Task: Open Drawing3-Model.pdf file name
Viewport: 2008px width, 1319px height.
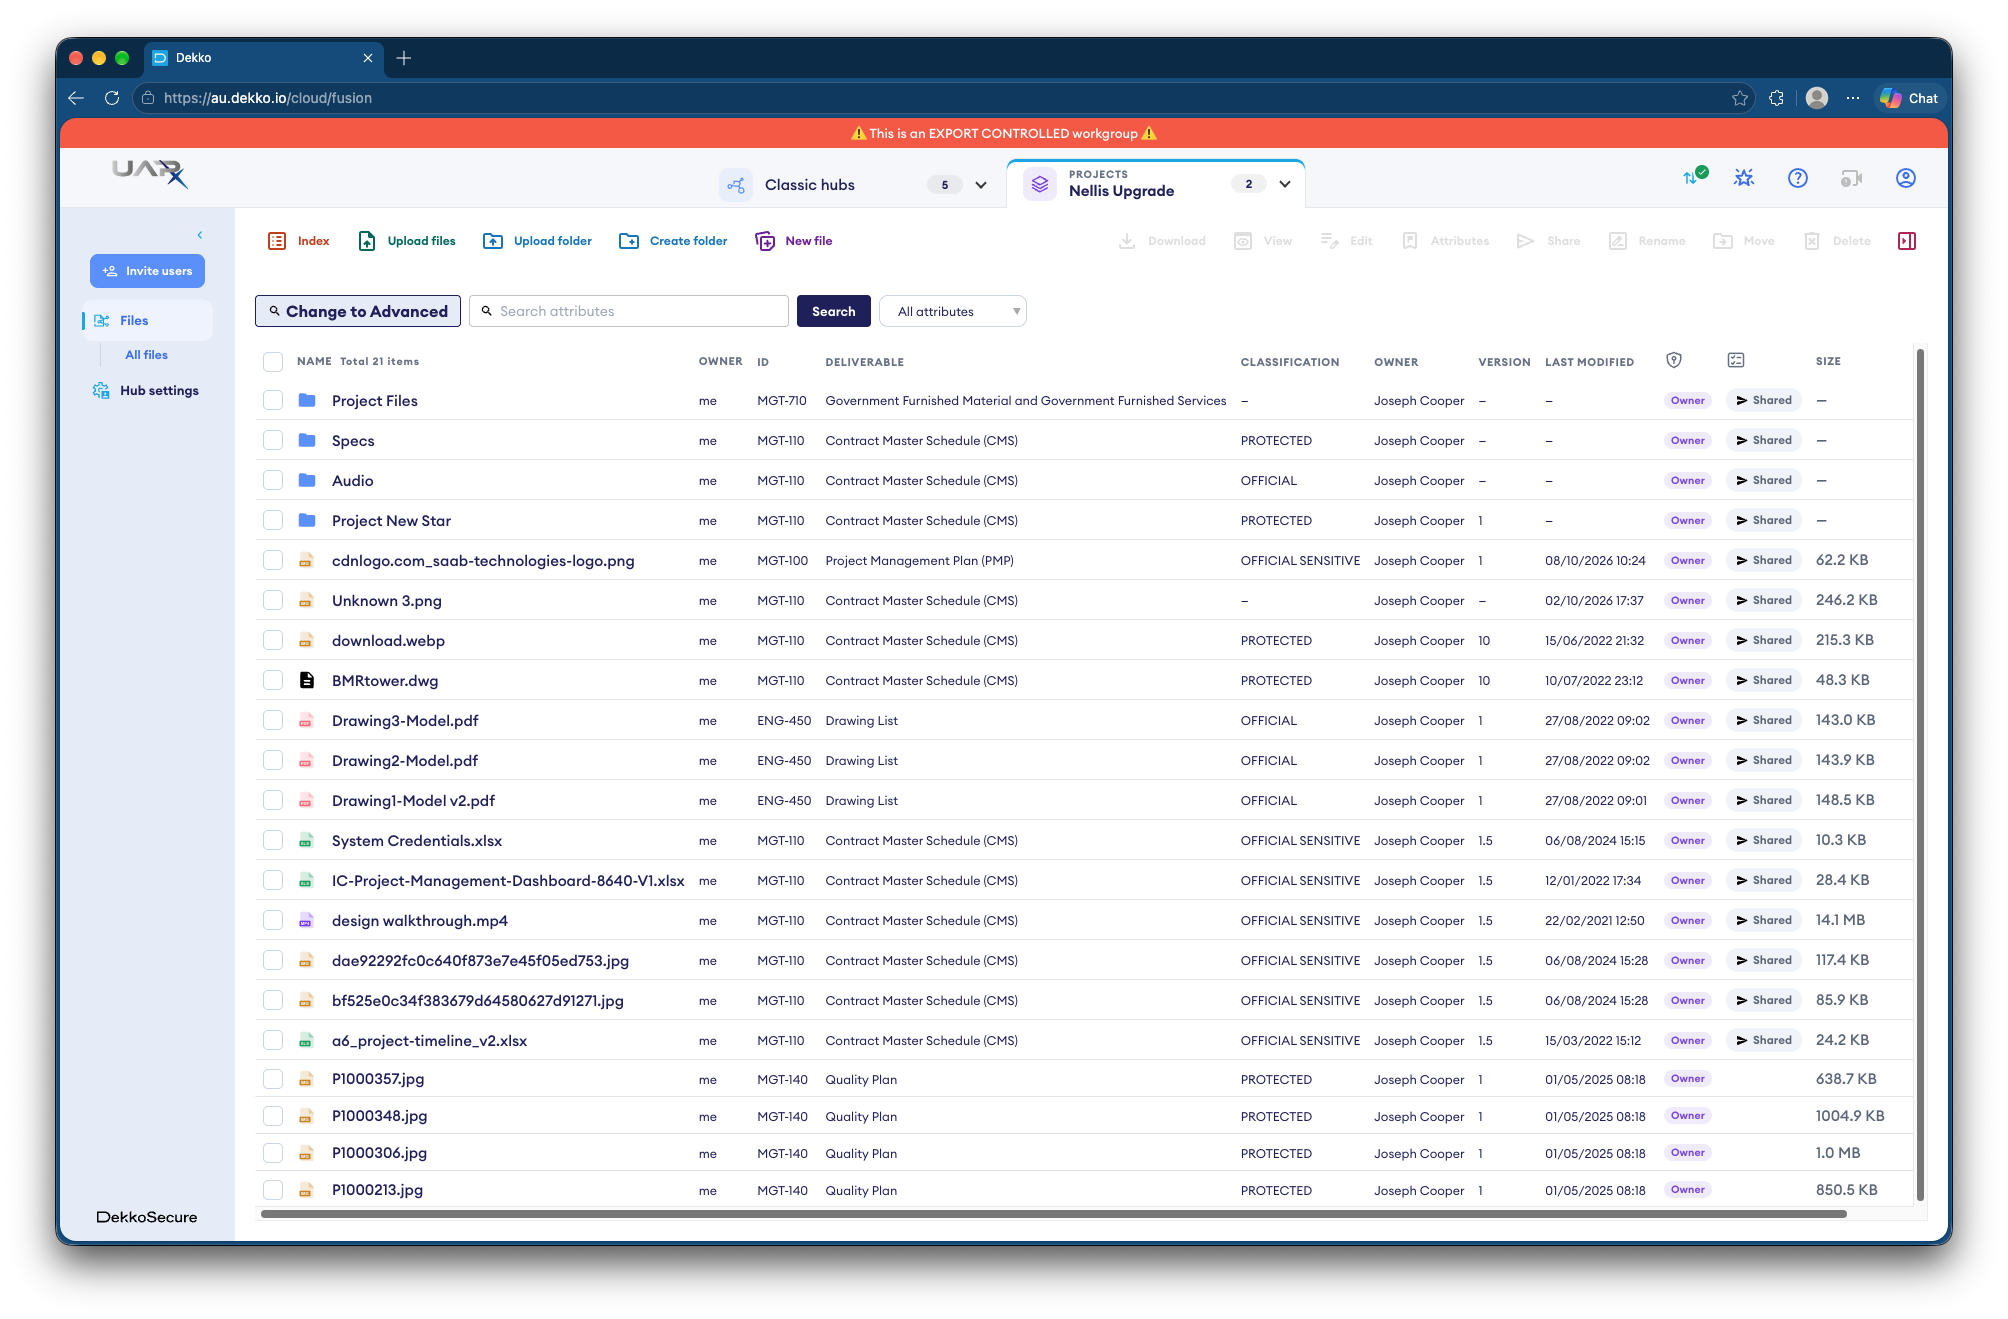Action: (405, 720)
